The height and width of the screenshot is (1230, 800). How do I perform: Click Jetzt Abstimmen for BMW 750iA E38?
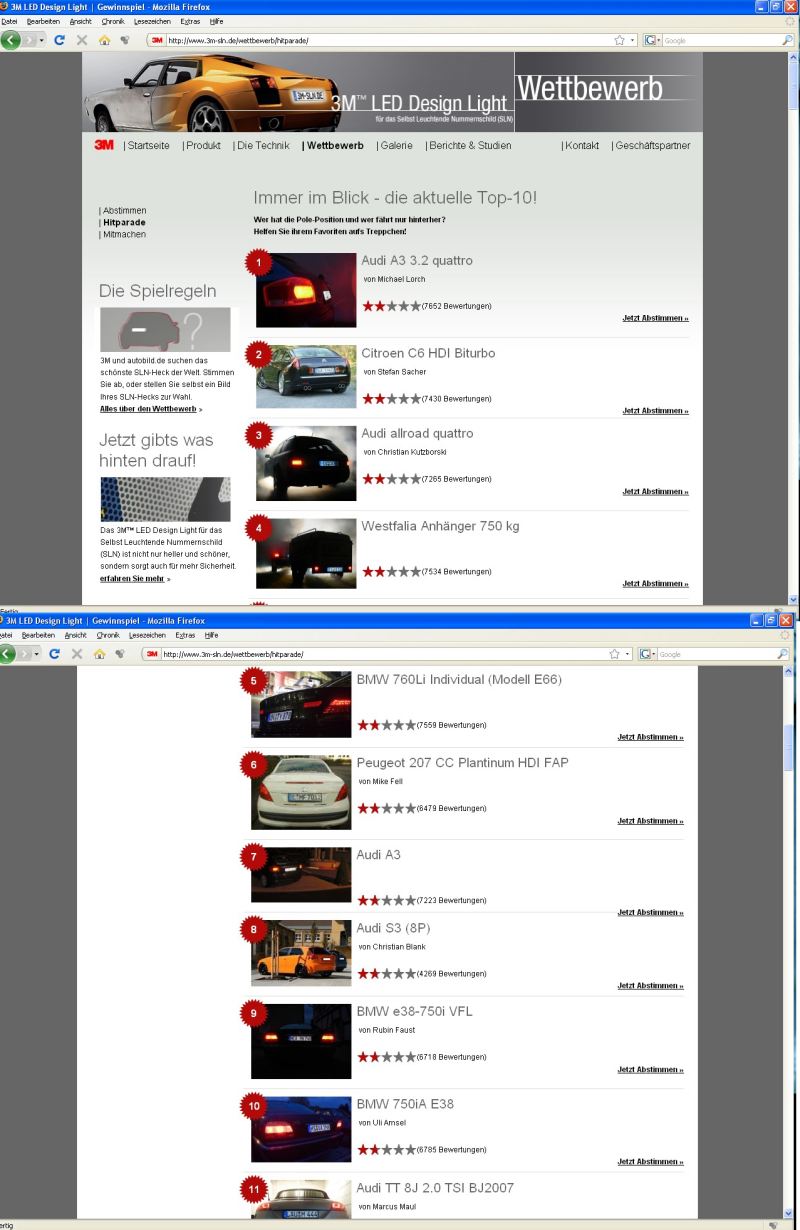650,1162
